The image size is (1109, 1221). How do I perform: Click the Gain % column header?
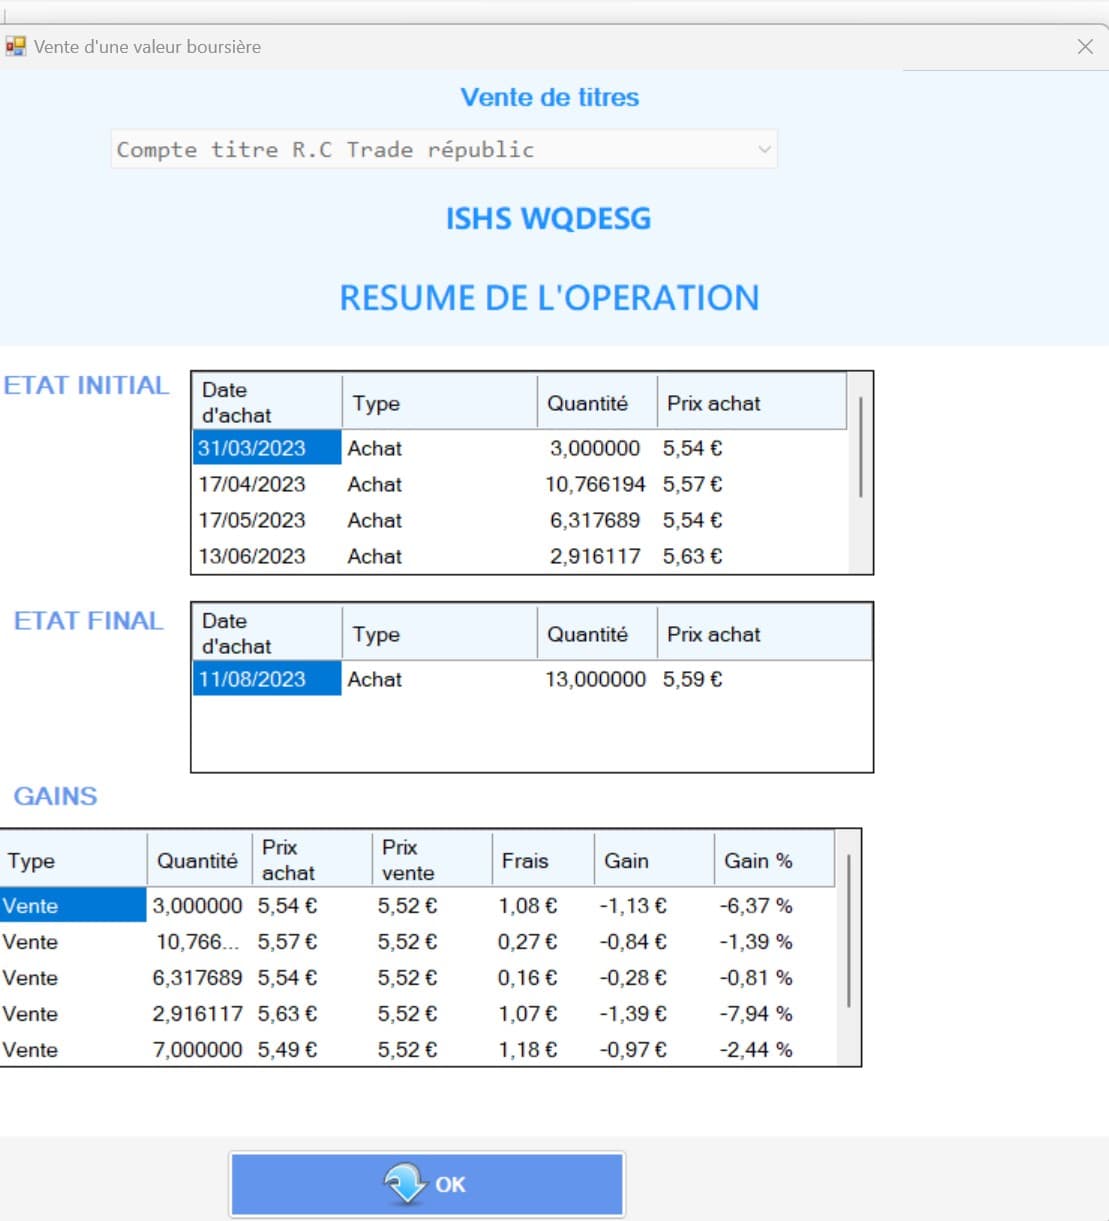[774, 860]
